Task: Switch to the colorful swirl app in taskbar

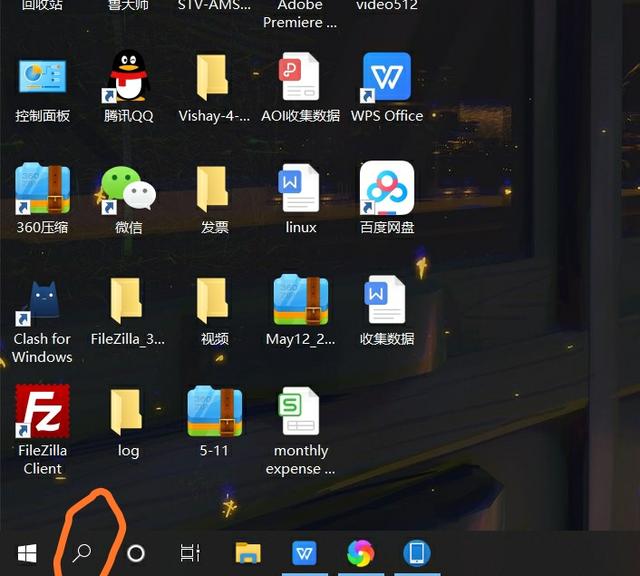Action: click(x=360, y=553)
